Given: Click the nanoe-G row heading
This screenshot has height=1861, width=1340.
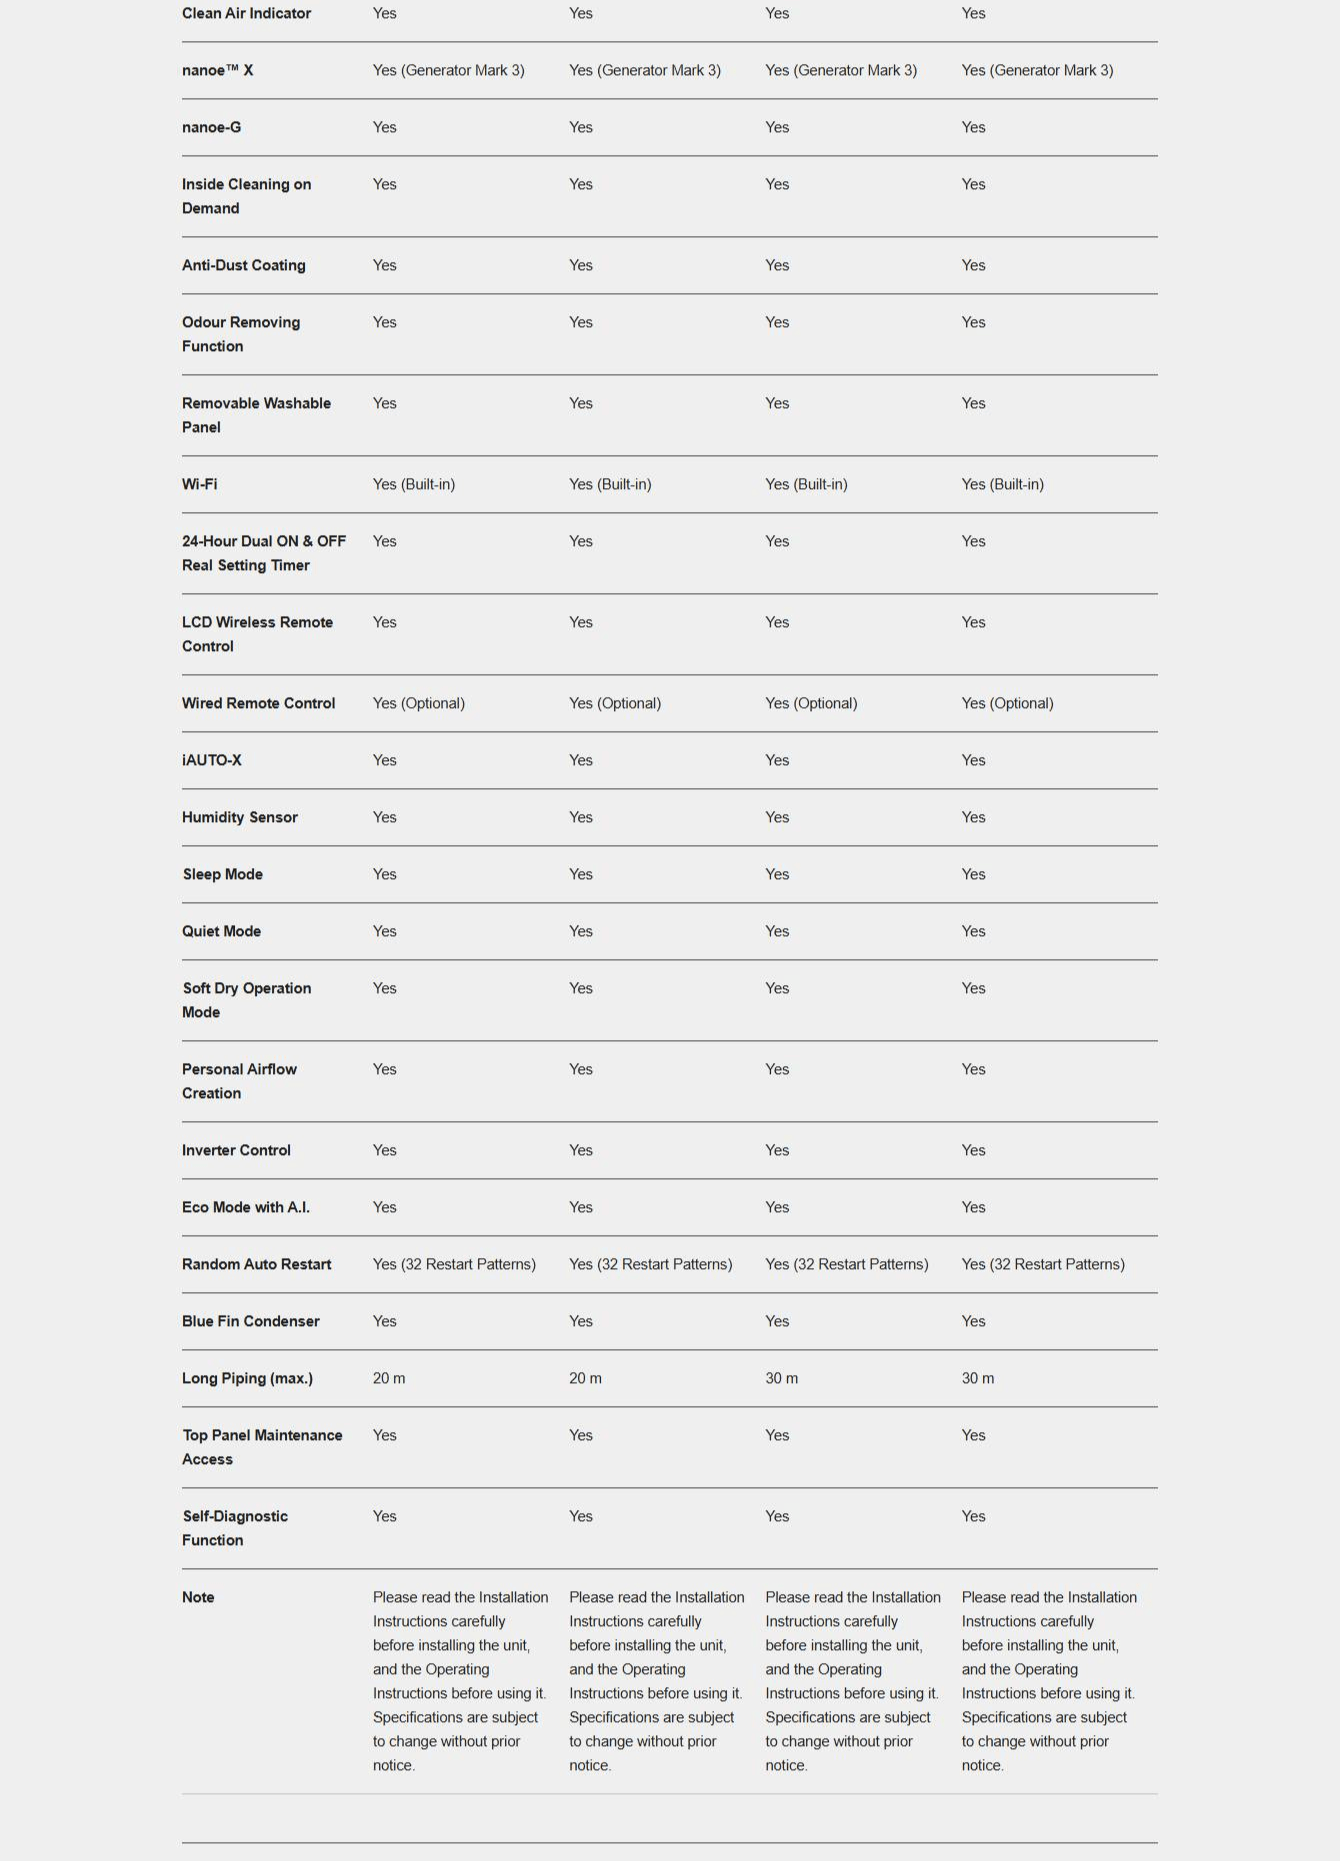Looking at the screenshot, I should [211, 128].
